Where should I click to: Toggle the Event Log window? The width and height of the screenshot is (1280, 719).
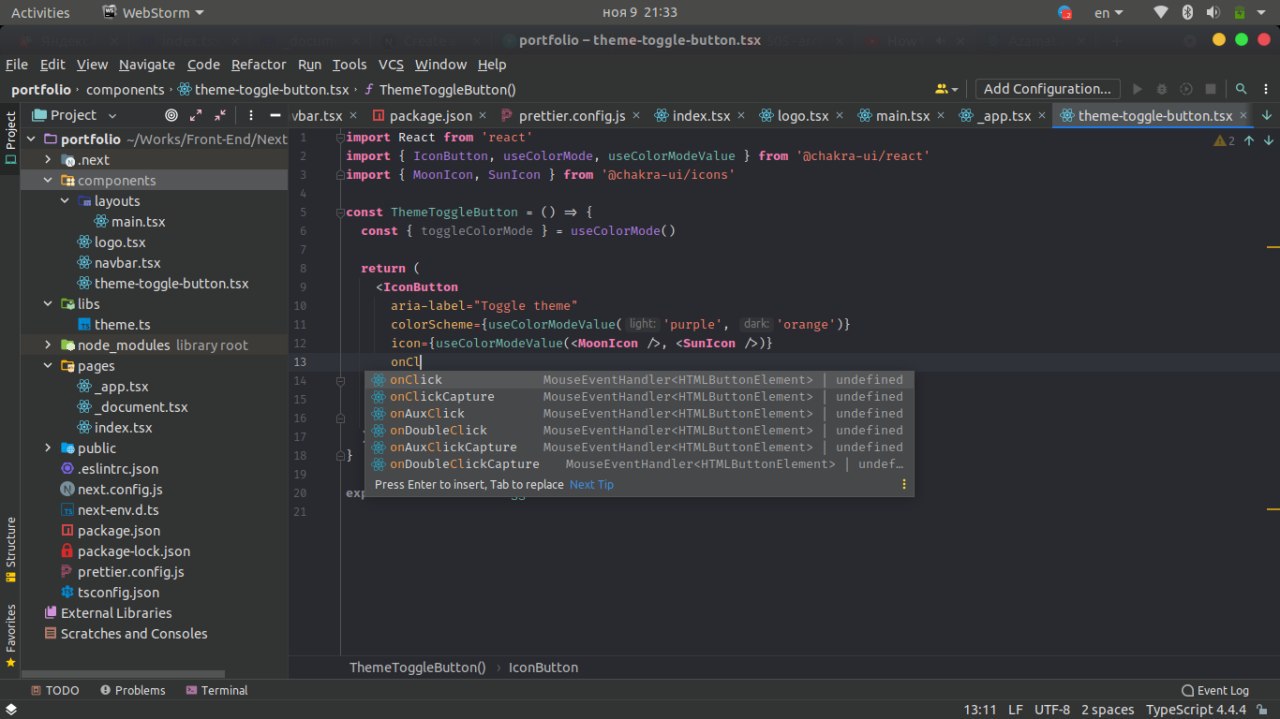pyautogui.click(x=1215, y=690)
